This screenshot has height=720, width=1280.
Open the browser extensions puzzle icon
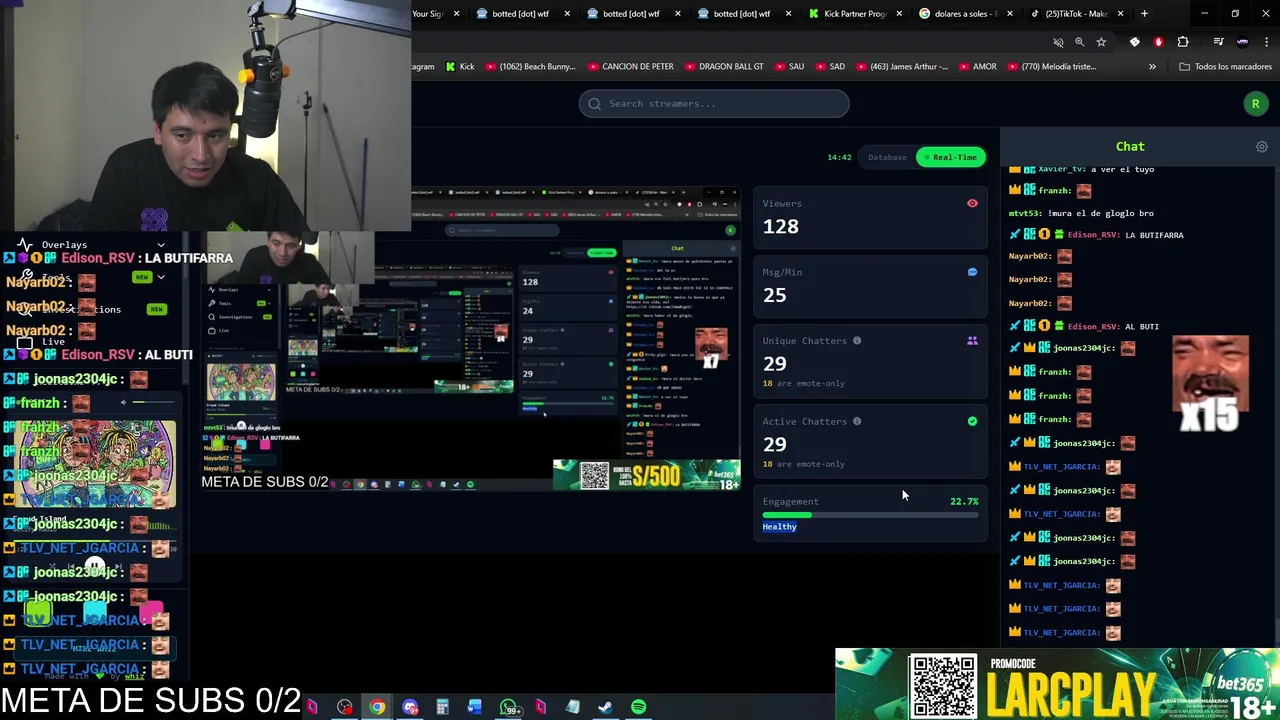point(1183,42)
